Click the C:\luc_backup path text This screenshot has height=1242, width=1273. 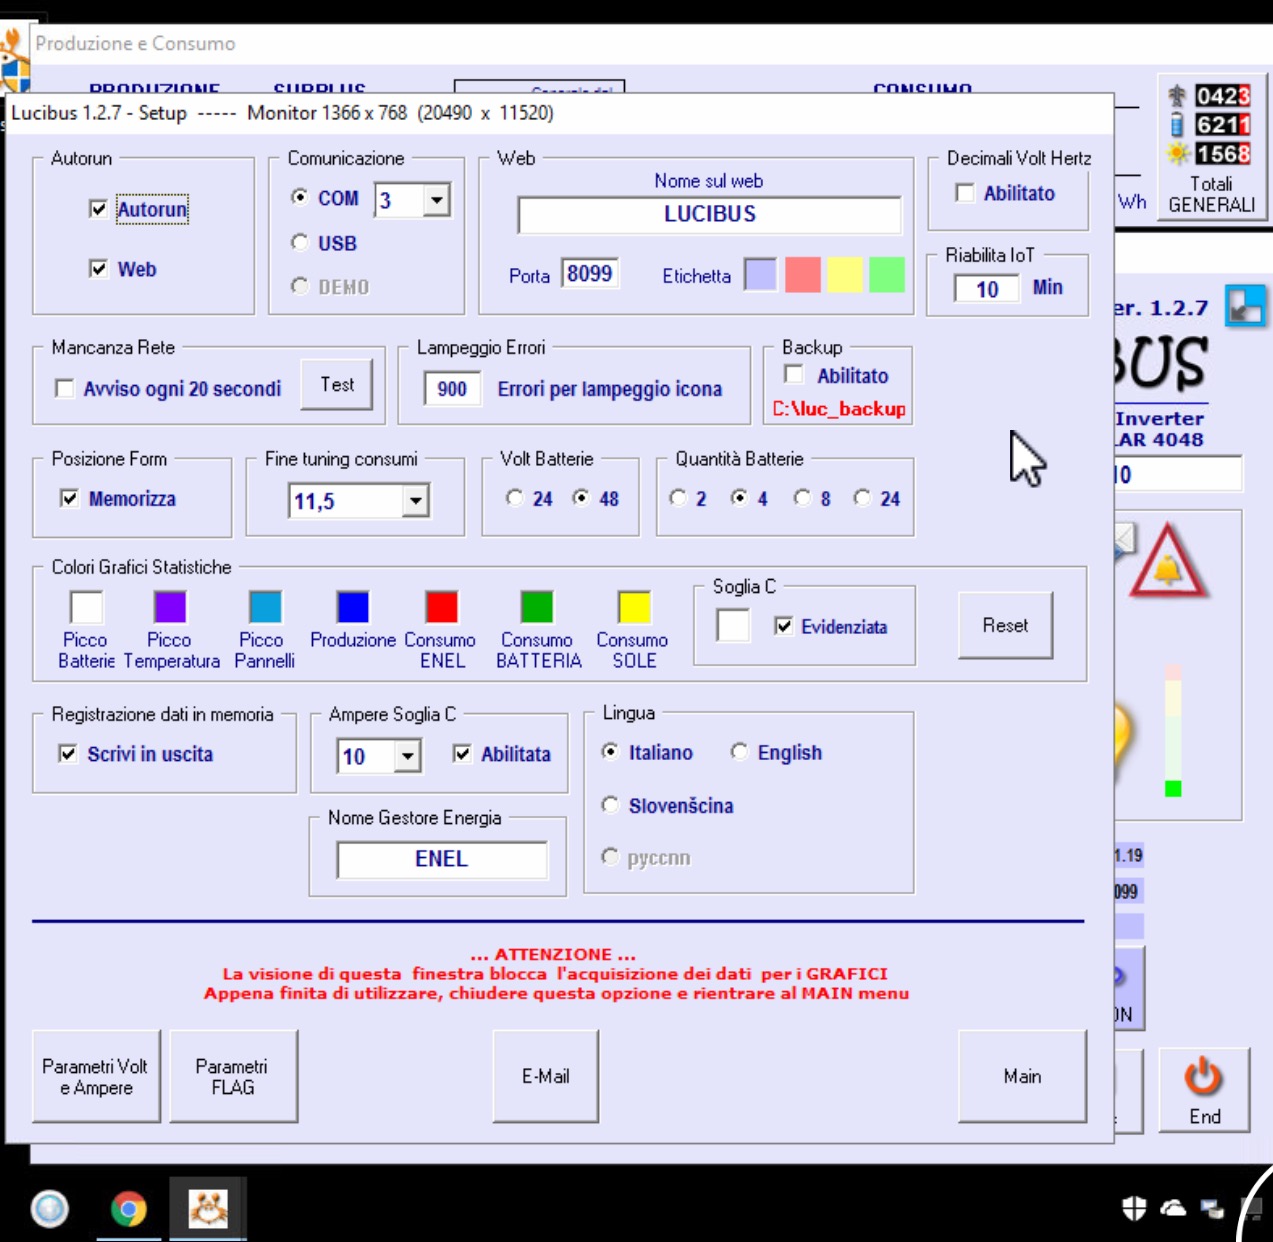[x=839, y=409]
